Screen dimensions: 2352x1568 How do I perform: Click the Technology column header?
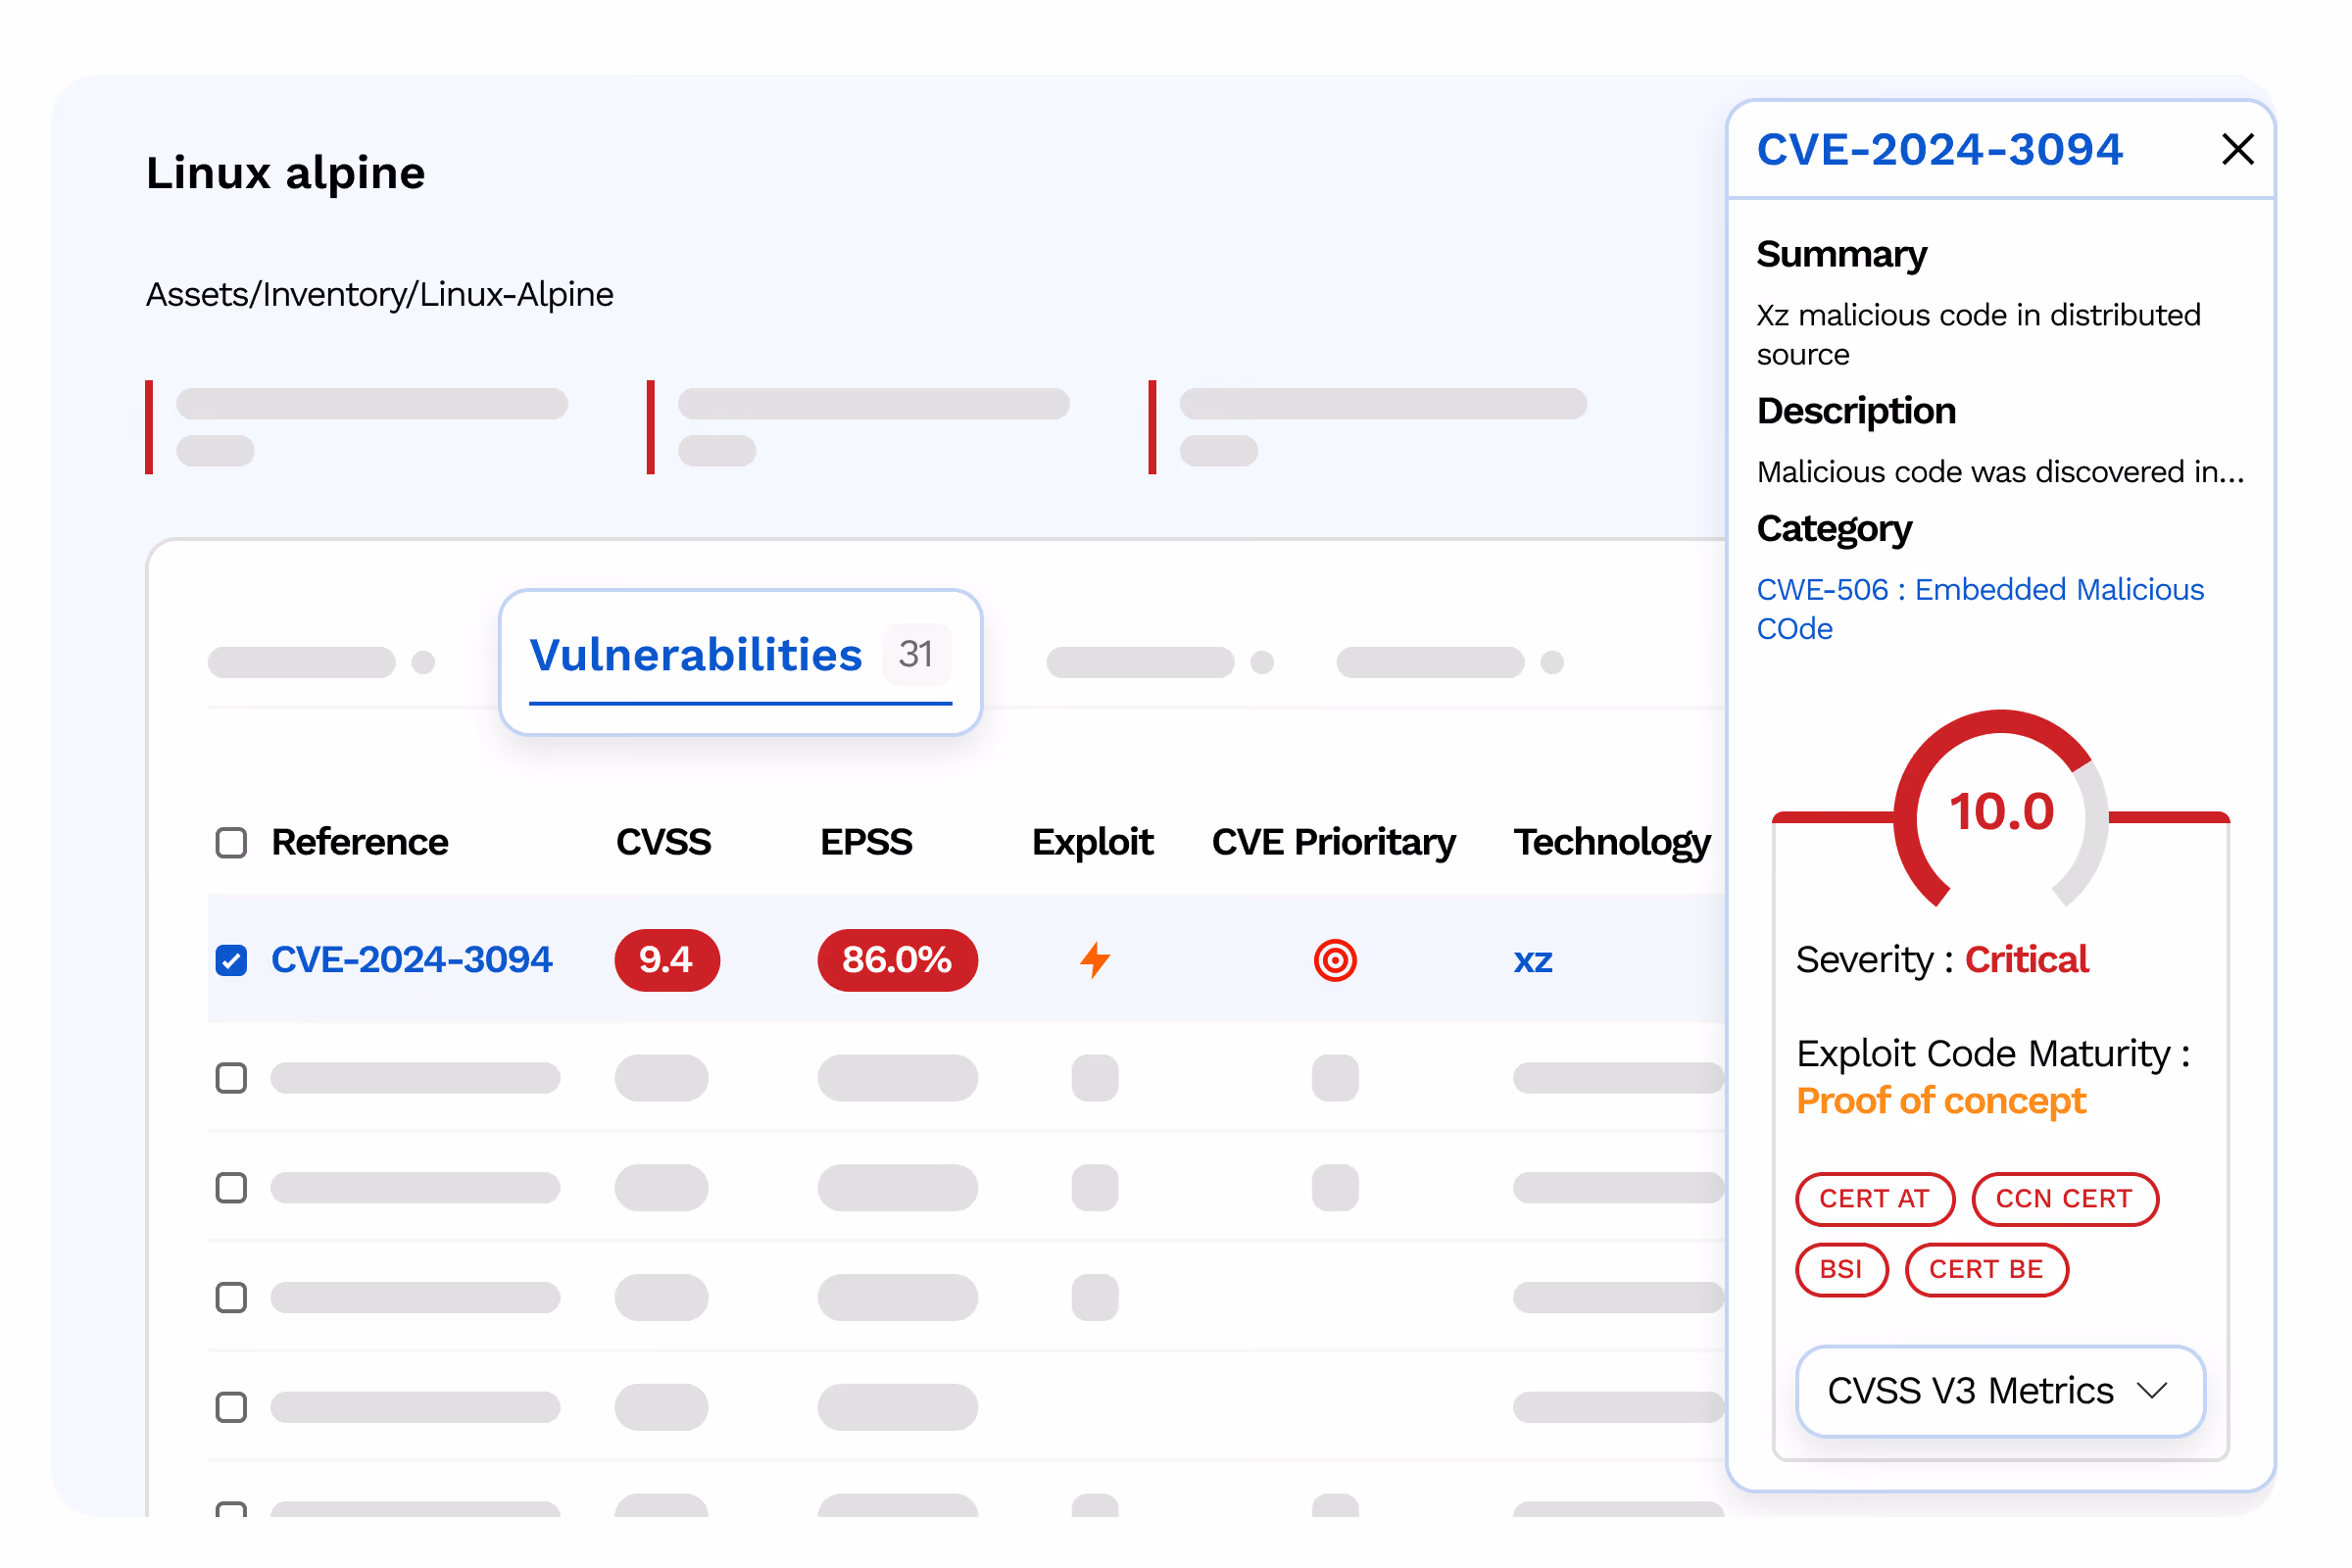[1611, 842]
